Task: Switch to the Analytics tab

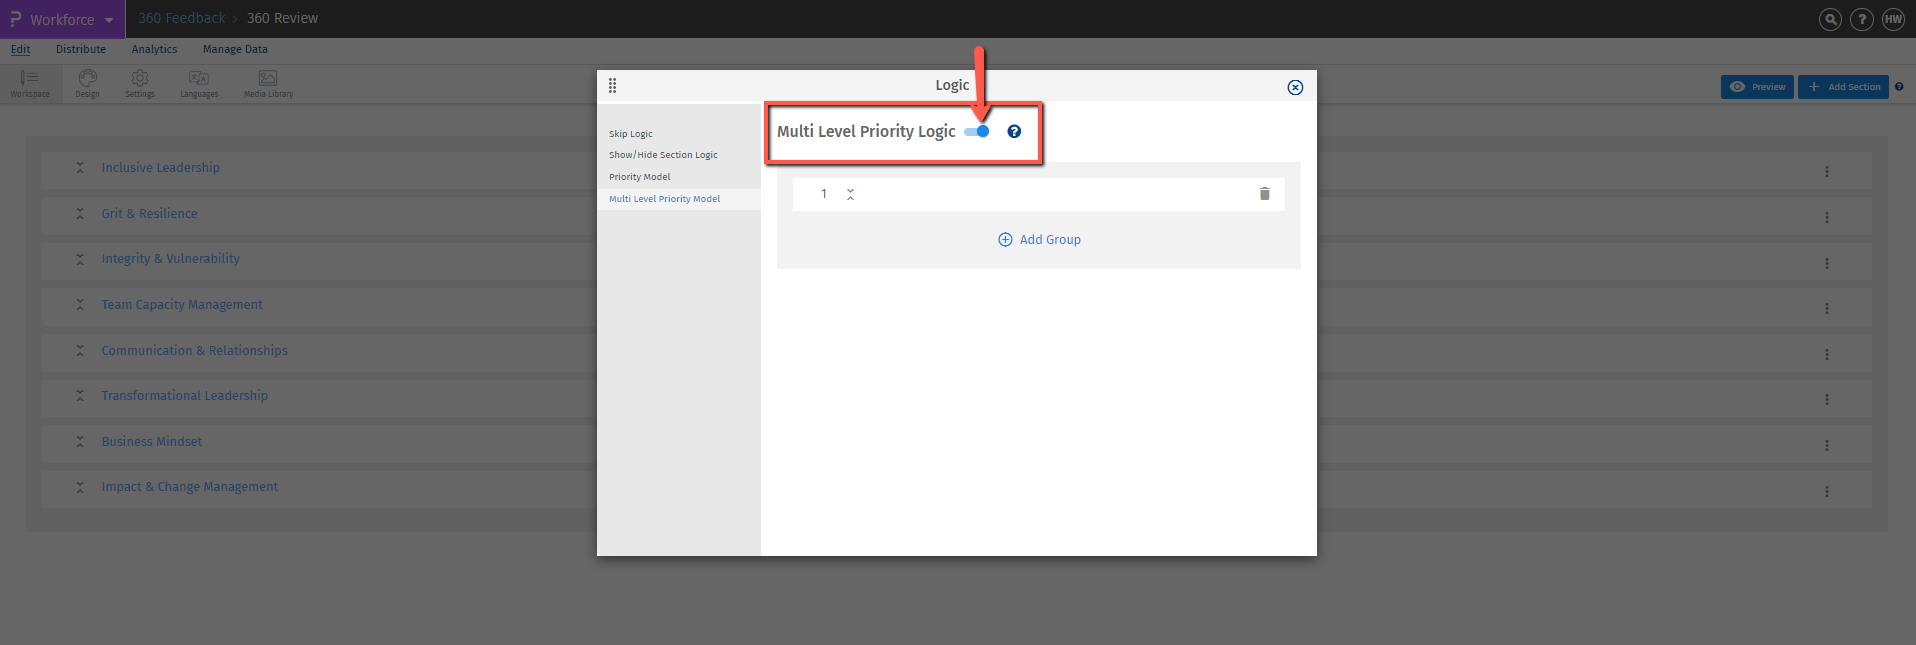Action: [154, 49]
